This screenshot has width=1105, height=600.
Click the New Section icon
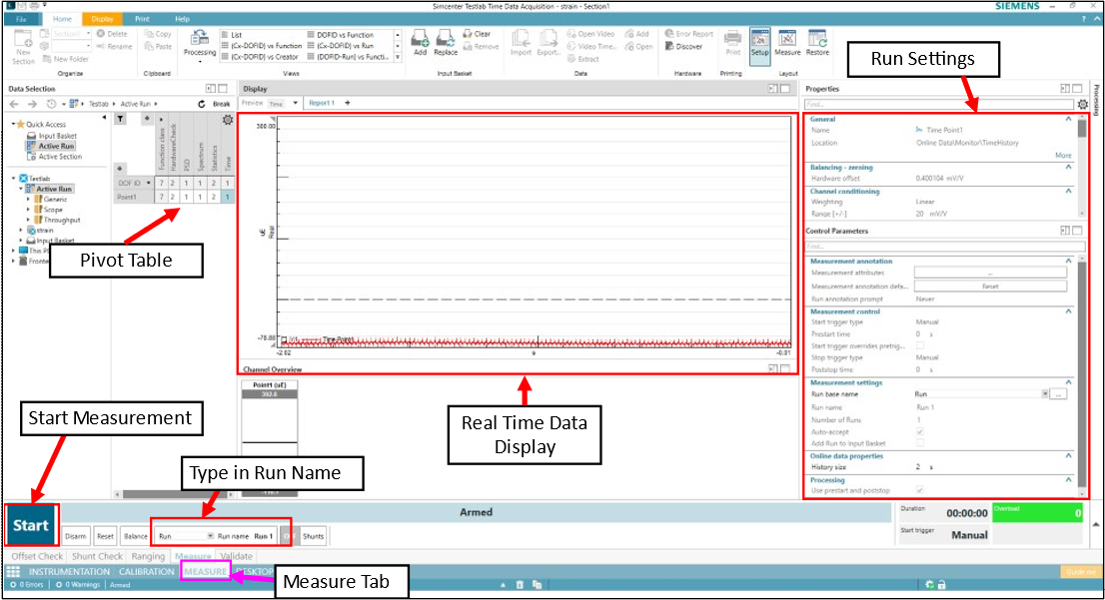(x=23, y=40)
